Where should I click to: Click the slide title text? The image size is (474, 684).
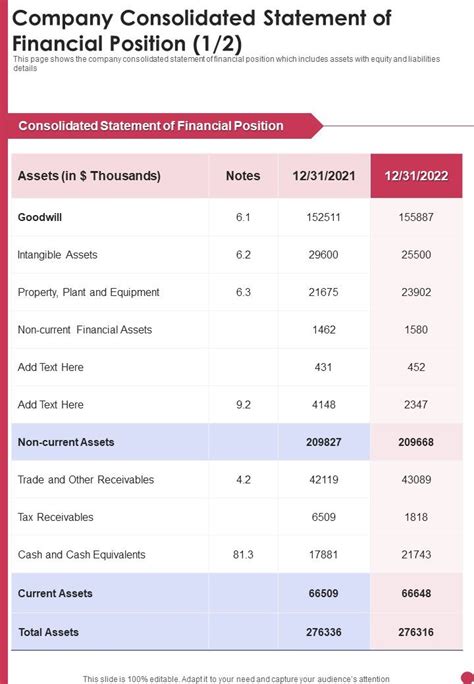pos(202,31)
